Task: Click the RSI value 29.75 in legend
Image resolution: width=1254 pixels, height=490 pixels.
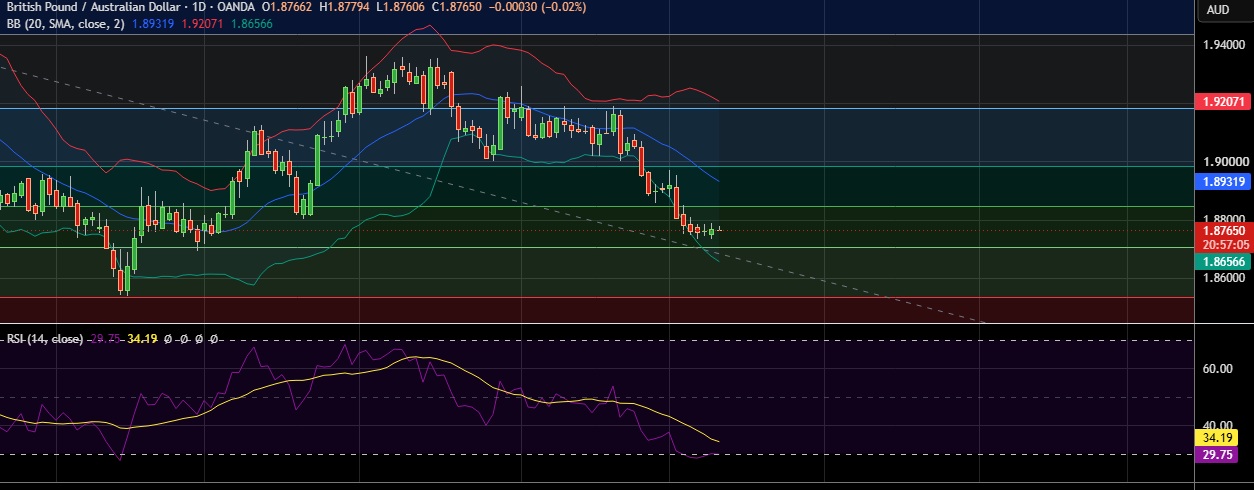Action: (104, 339)
